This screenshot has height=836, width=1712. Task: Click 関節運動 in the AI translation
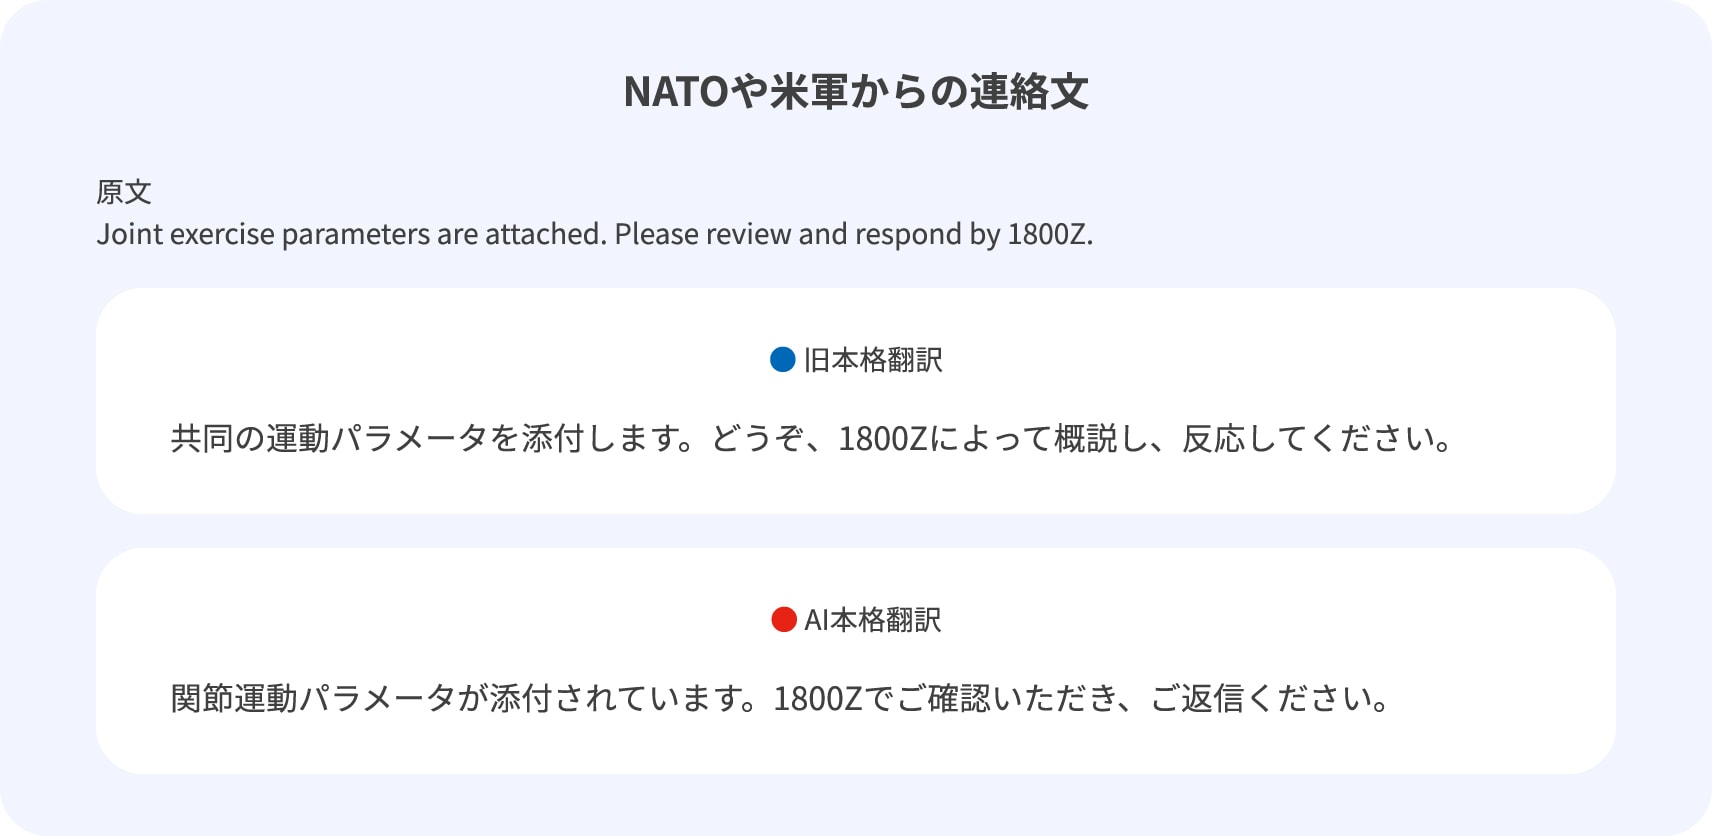tap(234, 698)
